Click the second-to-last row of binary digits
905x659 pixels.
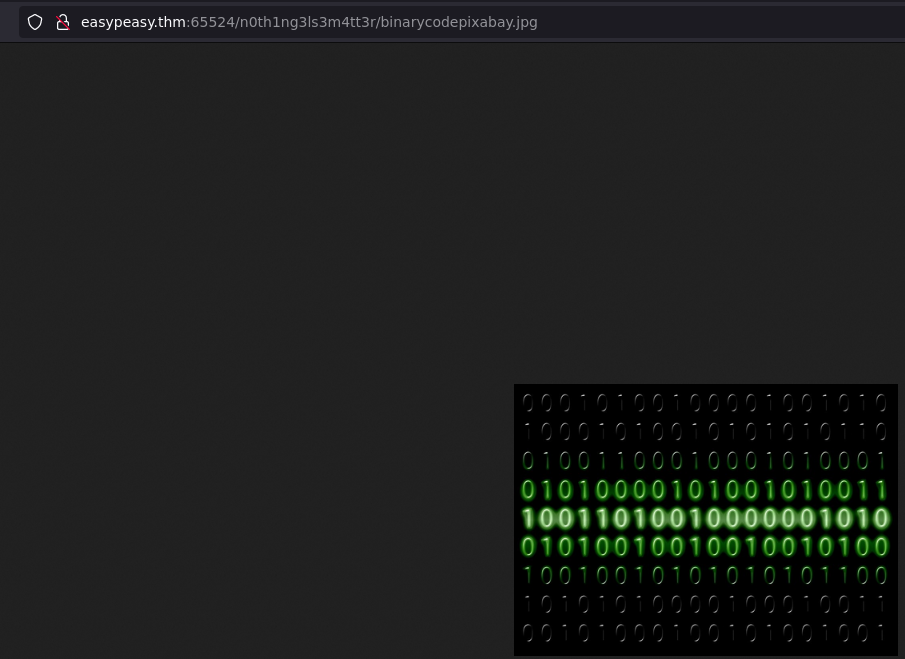click(x=705, y=604)
